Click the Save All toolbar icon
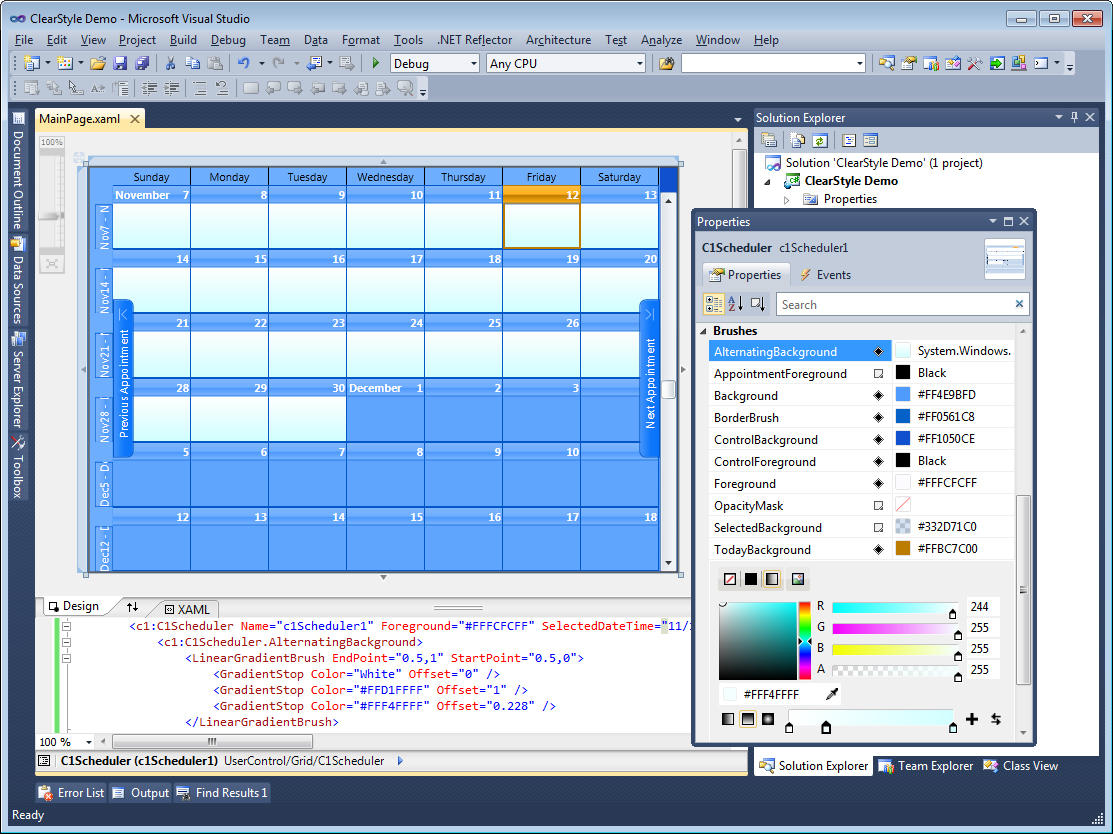 pyautogui.click(x=142, y=62)
